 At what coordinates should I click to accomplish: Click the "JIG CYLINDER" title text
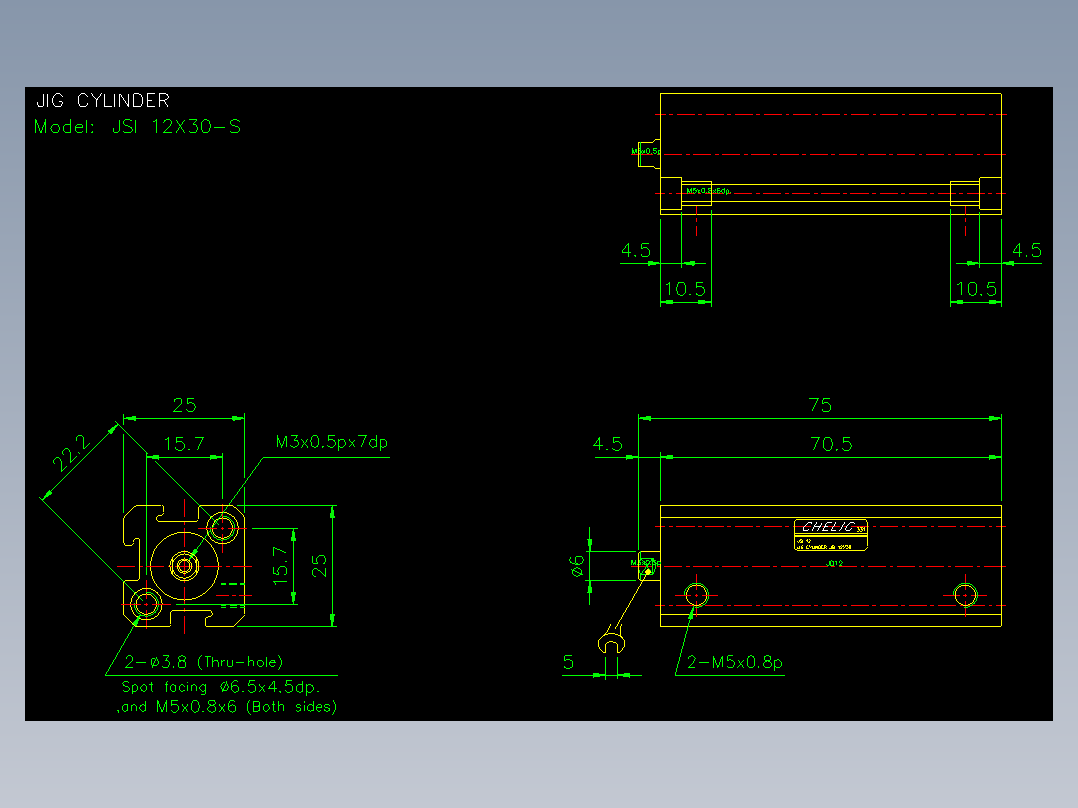pos(102,100)
